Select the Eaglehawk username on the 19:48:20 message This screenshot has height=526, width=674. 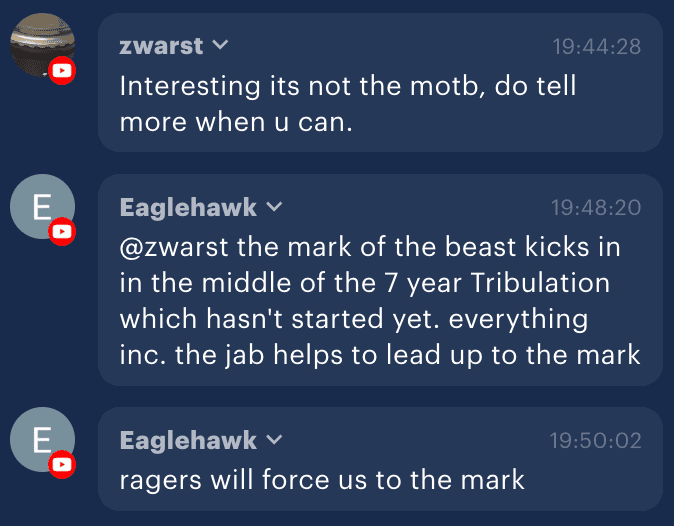188,208
